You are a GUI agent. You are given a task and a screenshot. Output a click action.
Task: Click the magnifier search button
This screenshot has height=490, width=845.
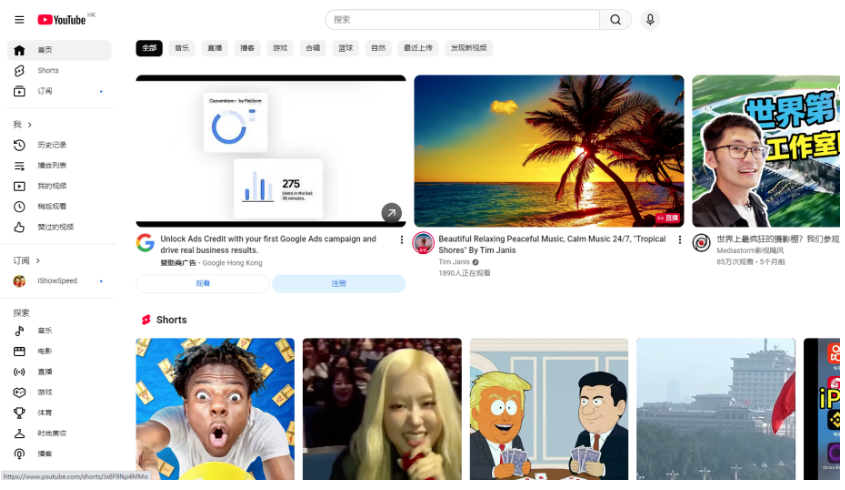pyautogui.click(x=615, y=20)
